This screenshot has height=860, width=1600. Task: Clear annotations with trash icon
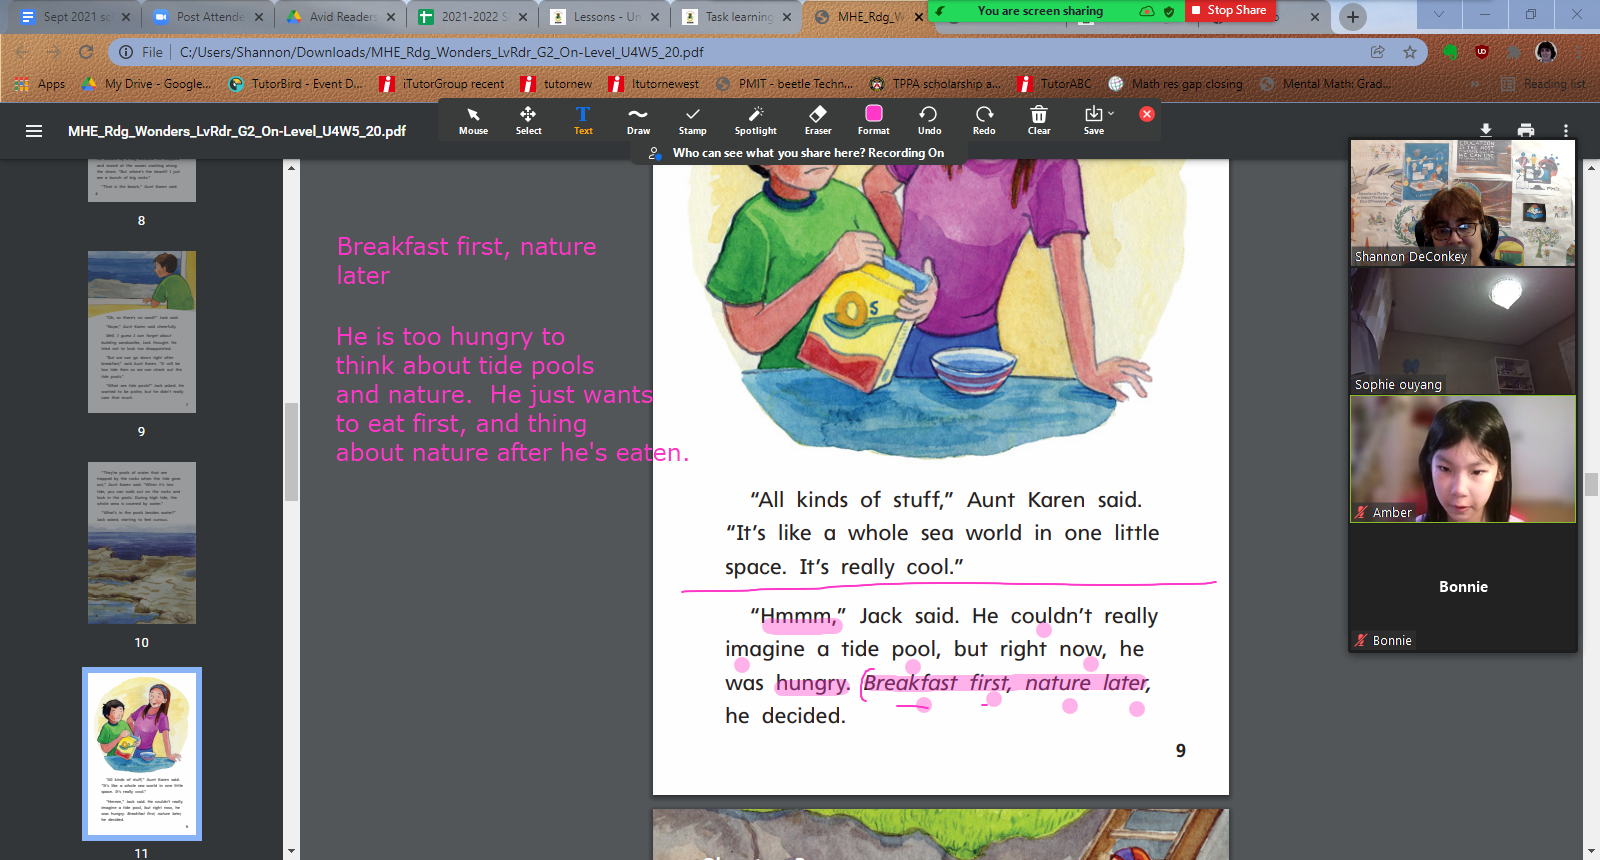1039,120
